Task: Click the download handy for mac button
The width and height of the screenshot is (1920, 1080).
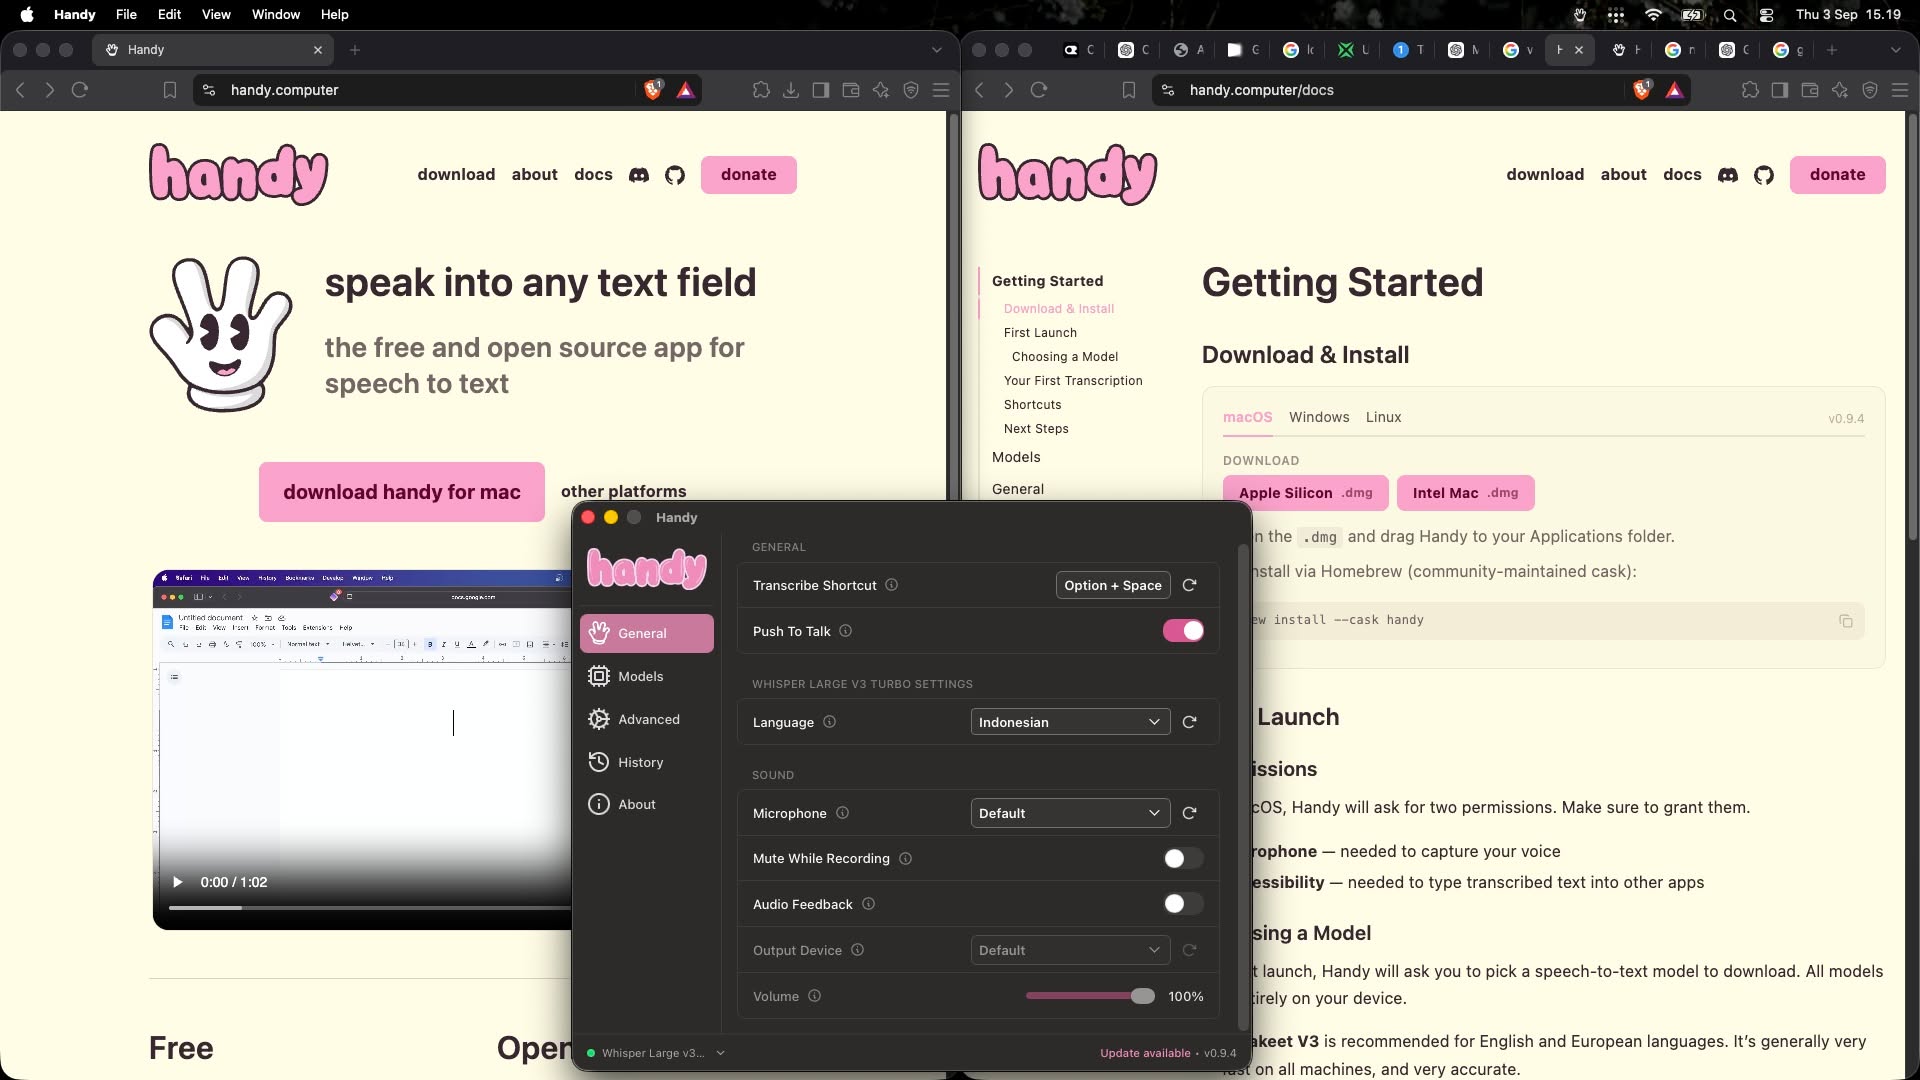Action: tap(402, 492)
